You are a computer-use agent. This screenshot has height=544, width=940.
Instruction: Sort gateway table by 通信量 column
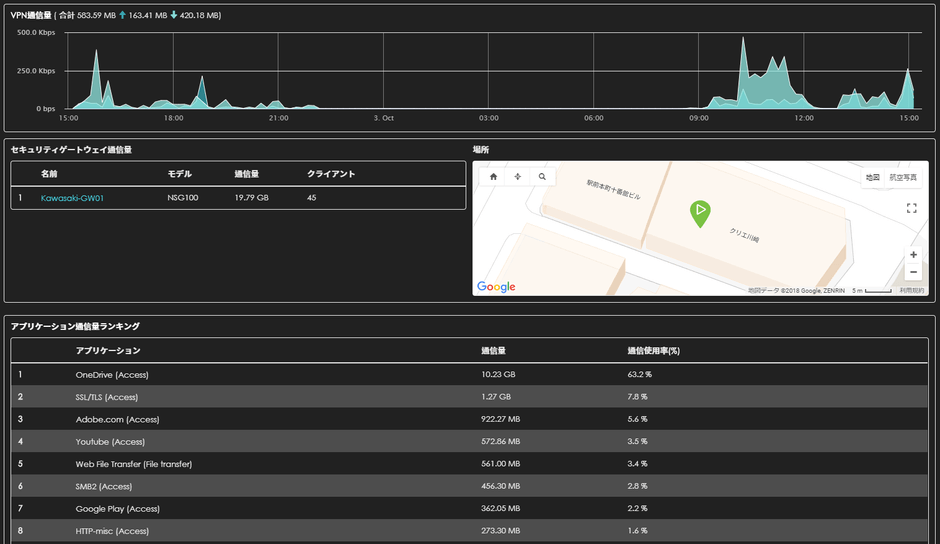(x=247, y=174)
